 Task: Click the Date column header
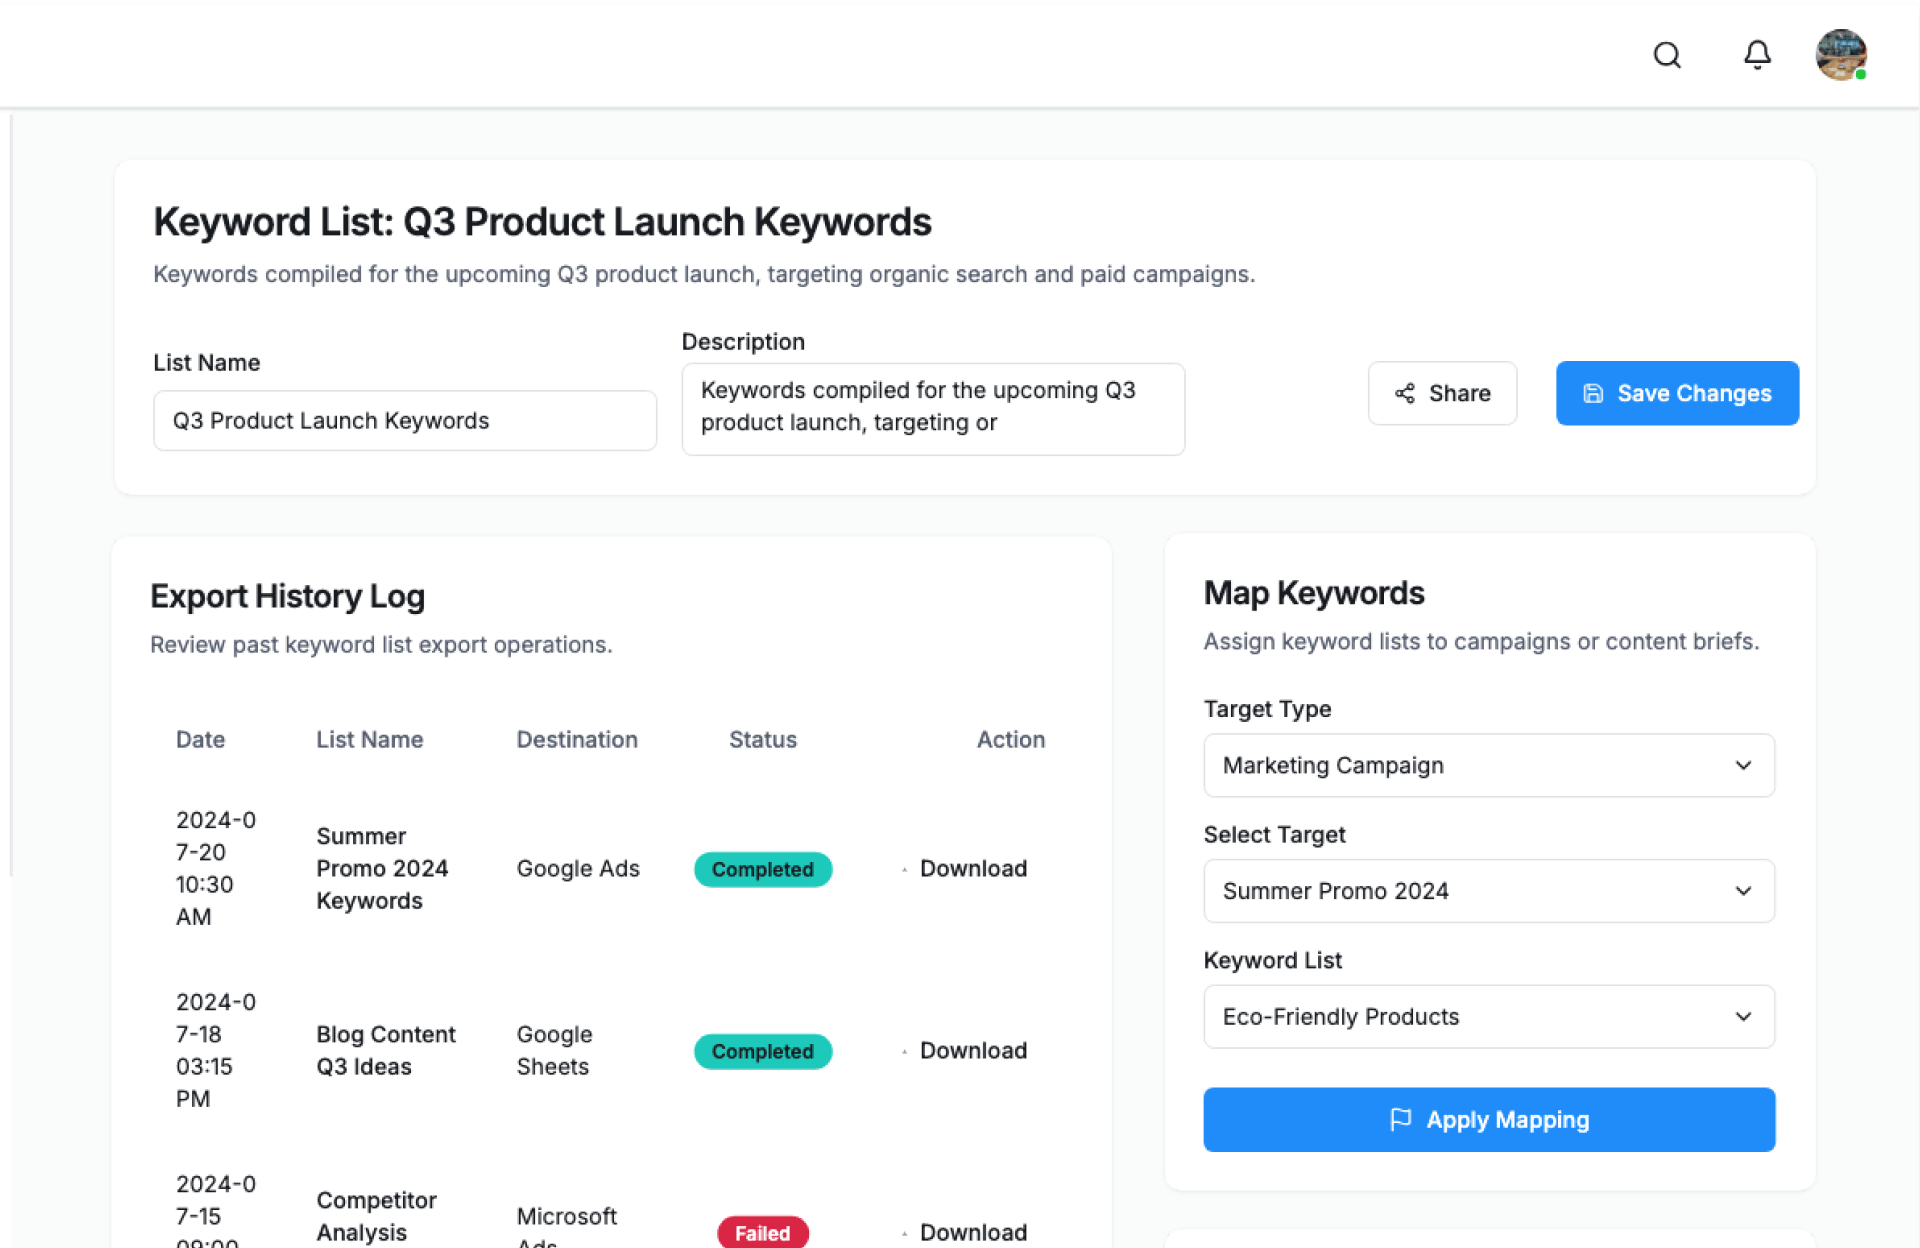click(x=200, y=740)
